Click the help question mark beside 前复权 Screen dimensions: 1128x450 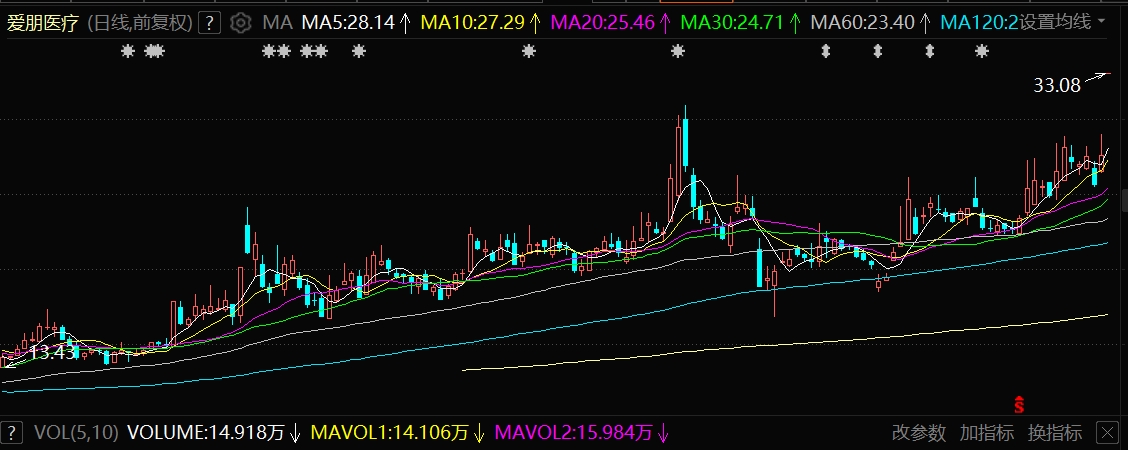point(208,22)
